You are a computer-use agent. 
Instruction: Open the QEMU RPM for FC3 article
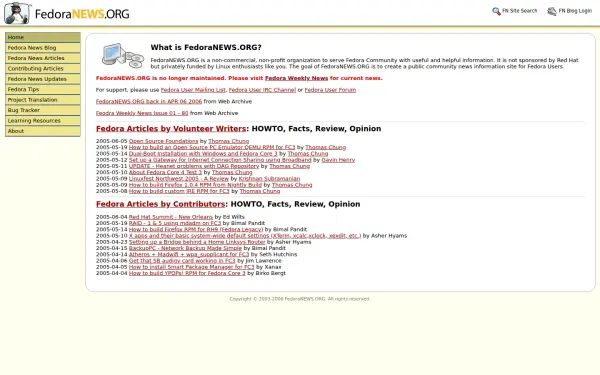(212, 147)
